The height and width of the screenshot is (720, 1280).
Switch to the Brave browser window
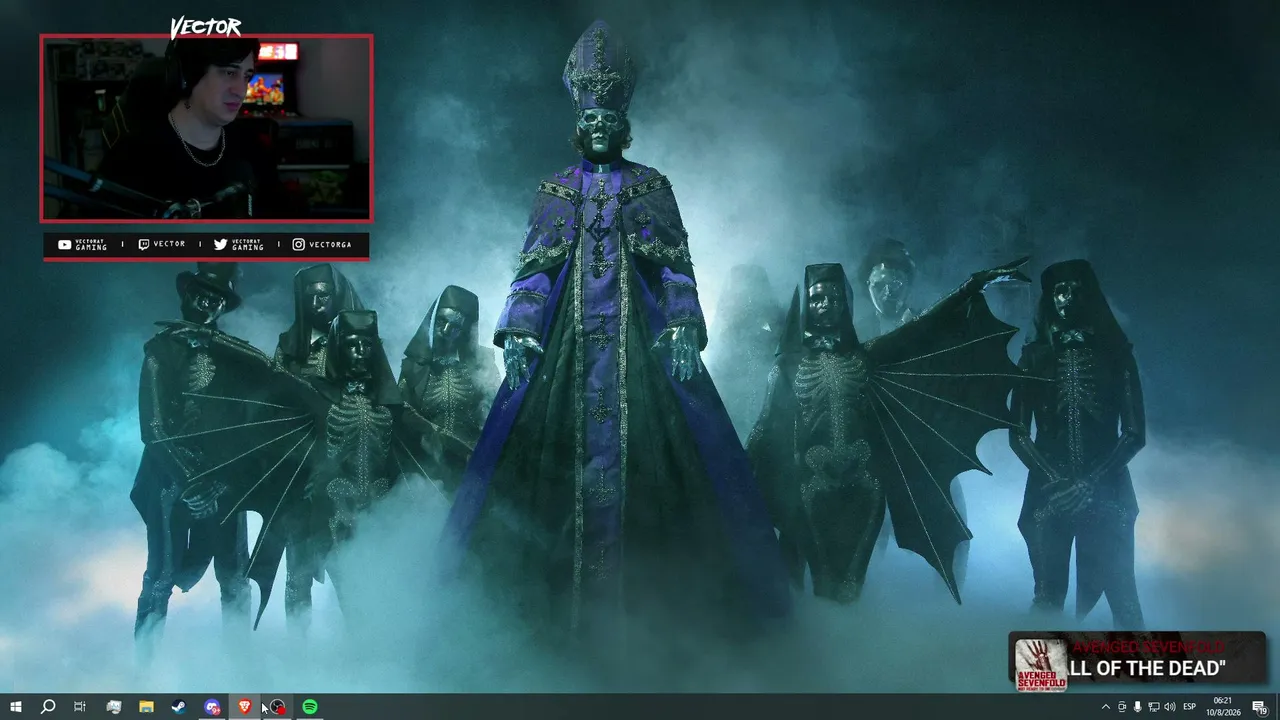245,707
